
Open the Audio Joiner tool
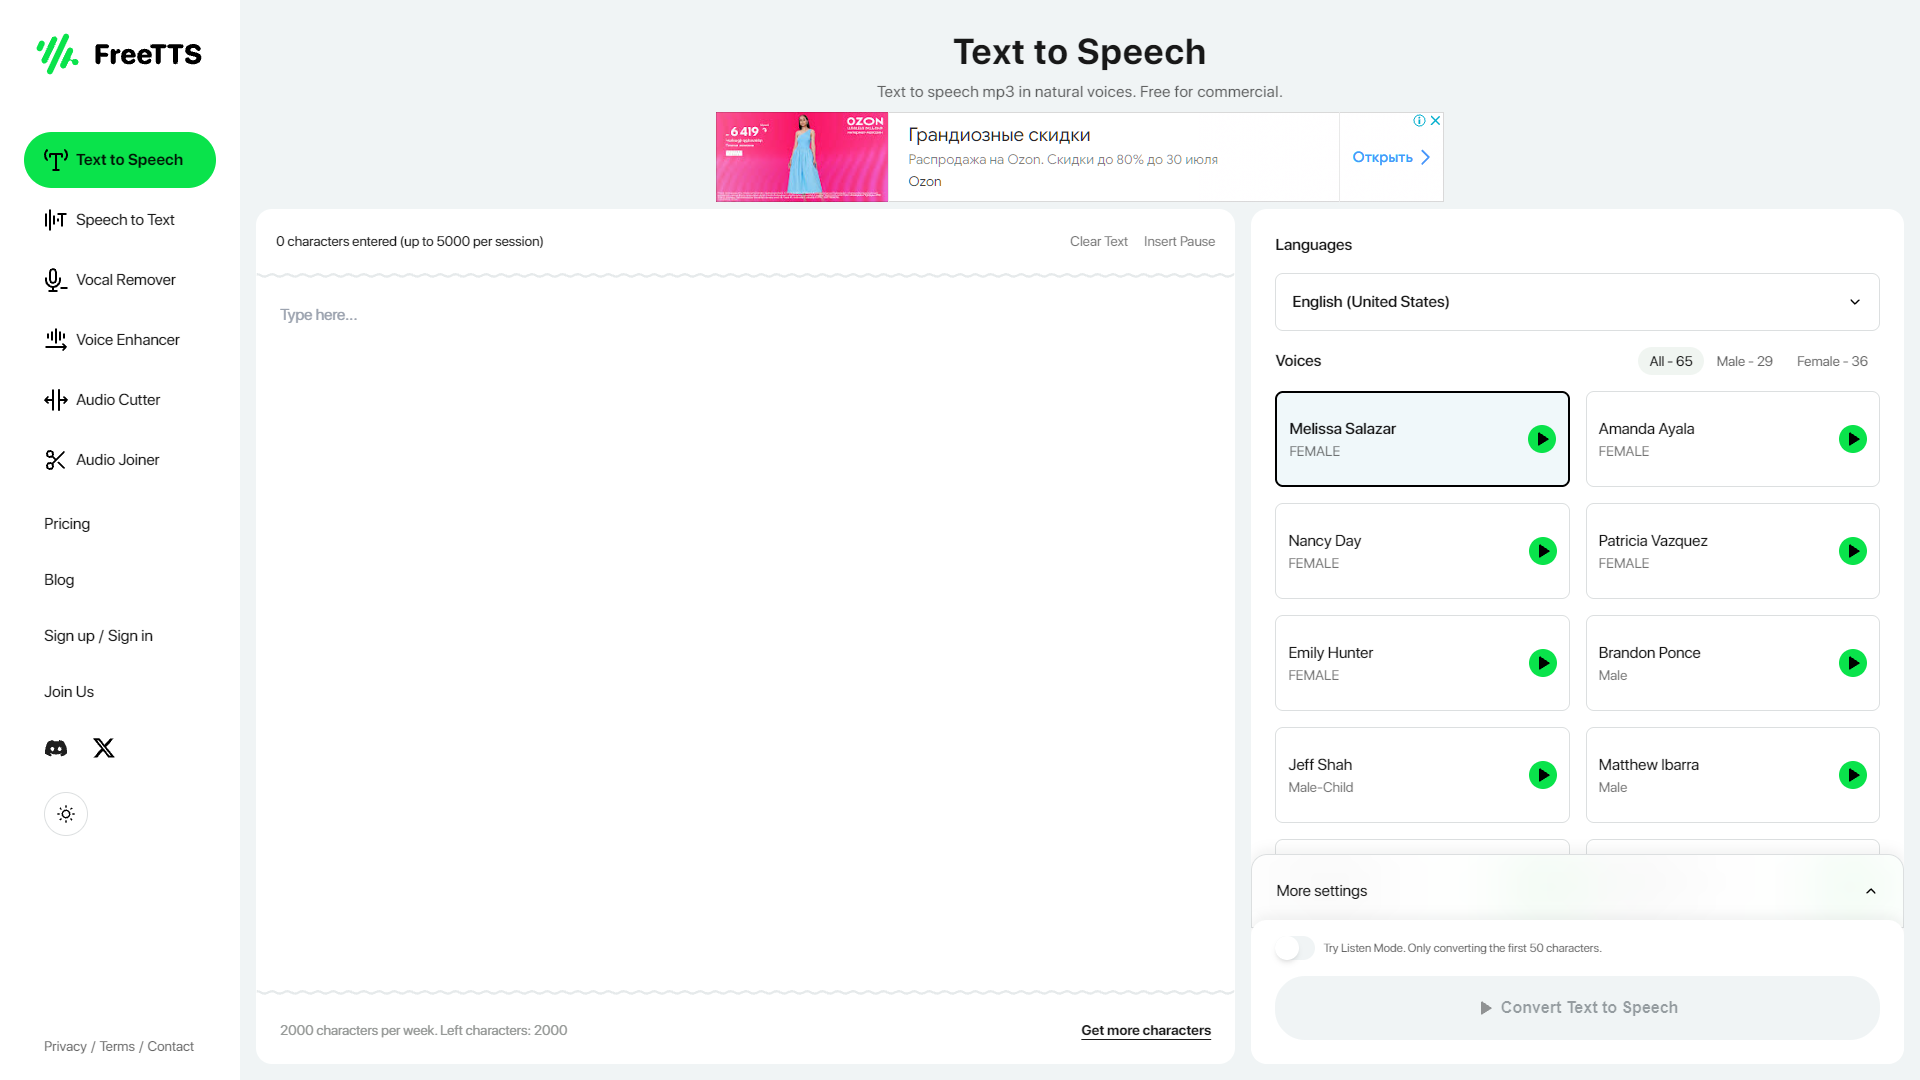coord(117,459)
